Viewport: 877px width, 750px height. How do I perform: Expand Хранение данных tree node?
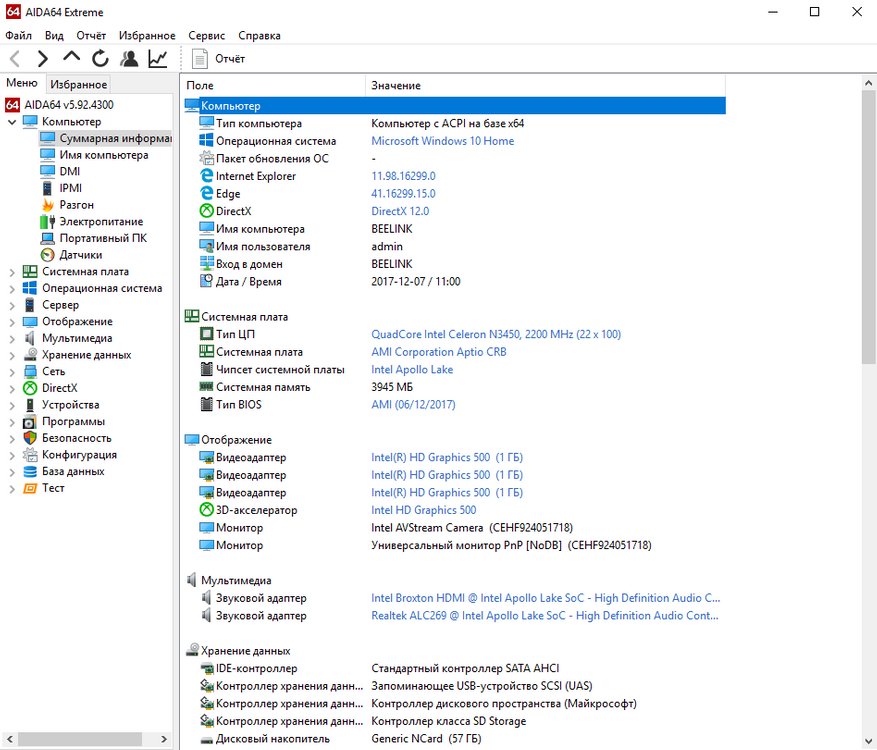(12, 356)
